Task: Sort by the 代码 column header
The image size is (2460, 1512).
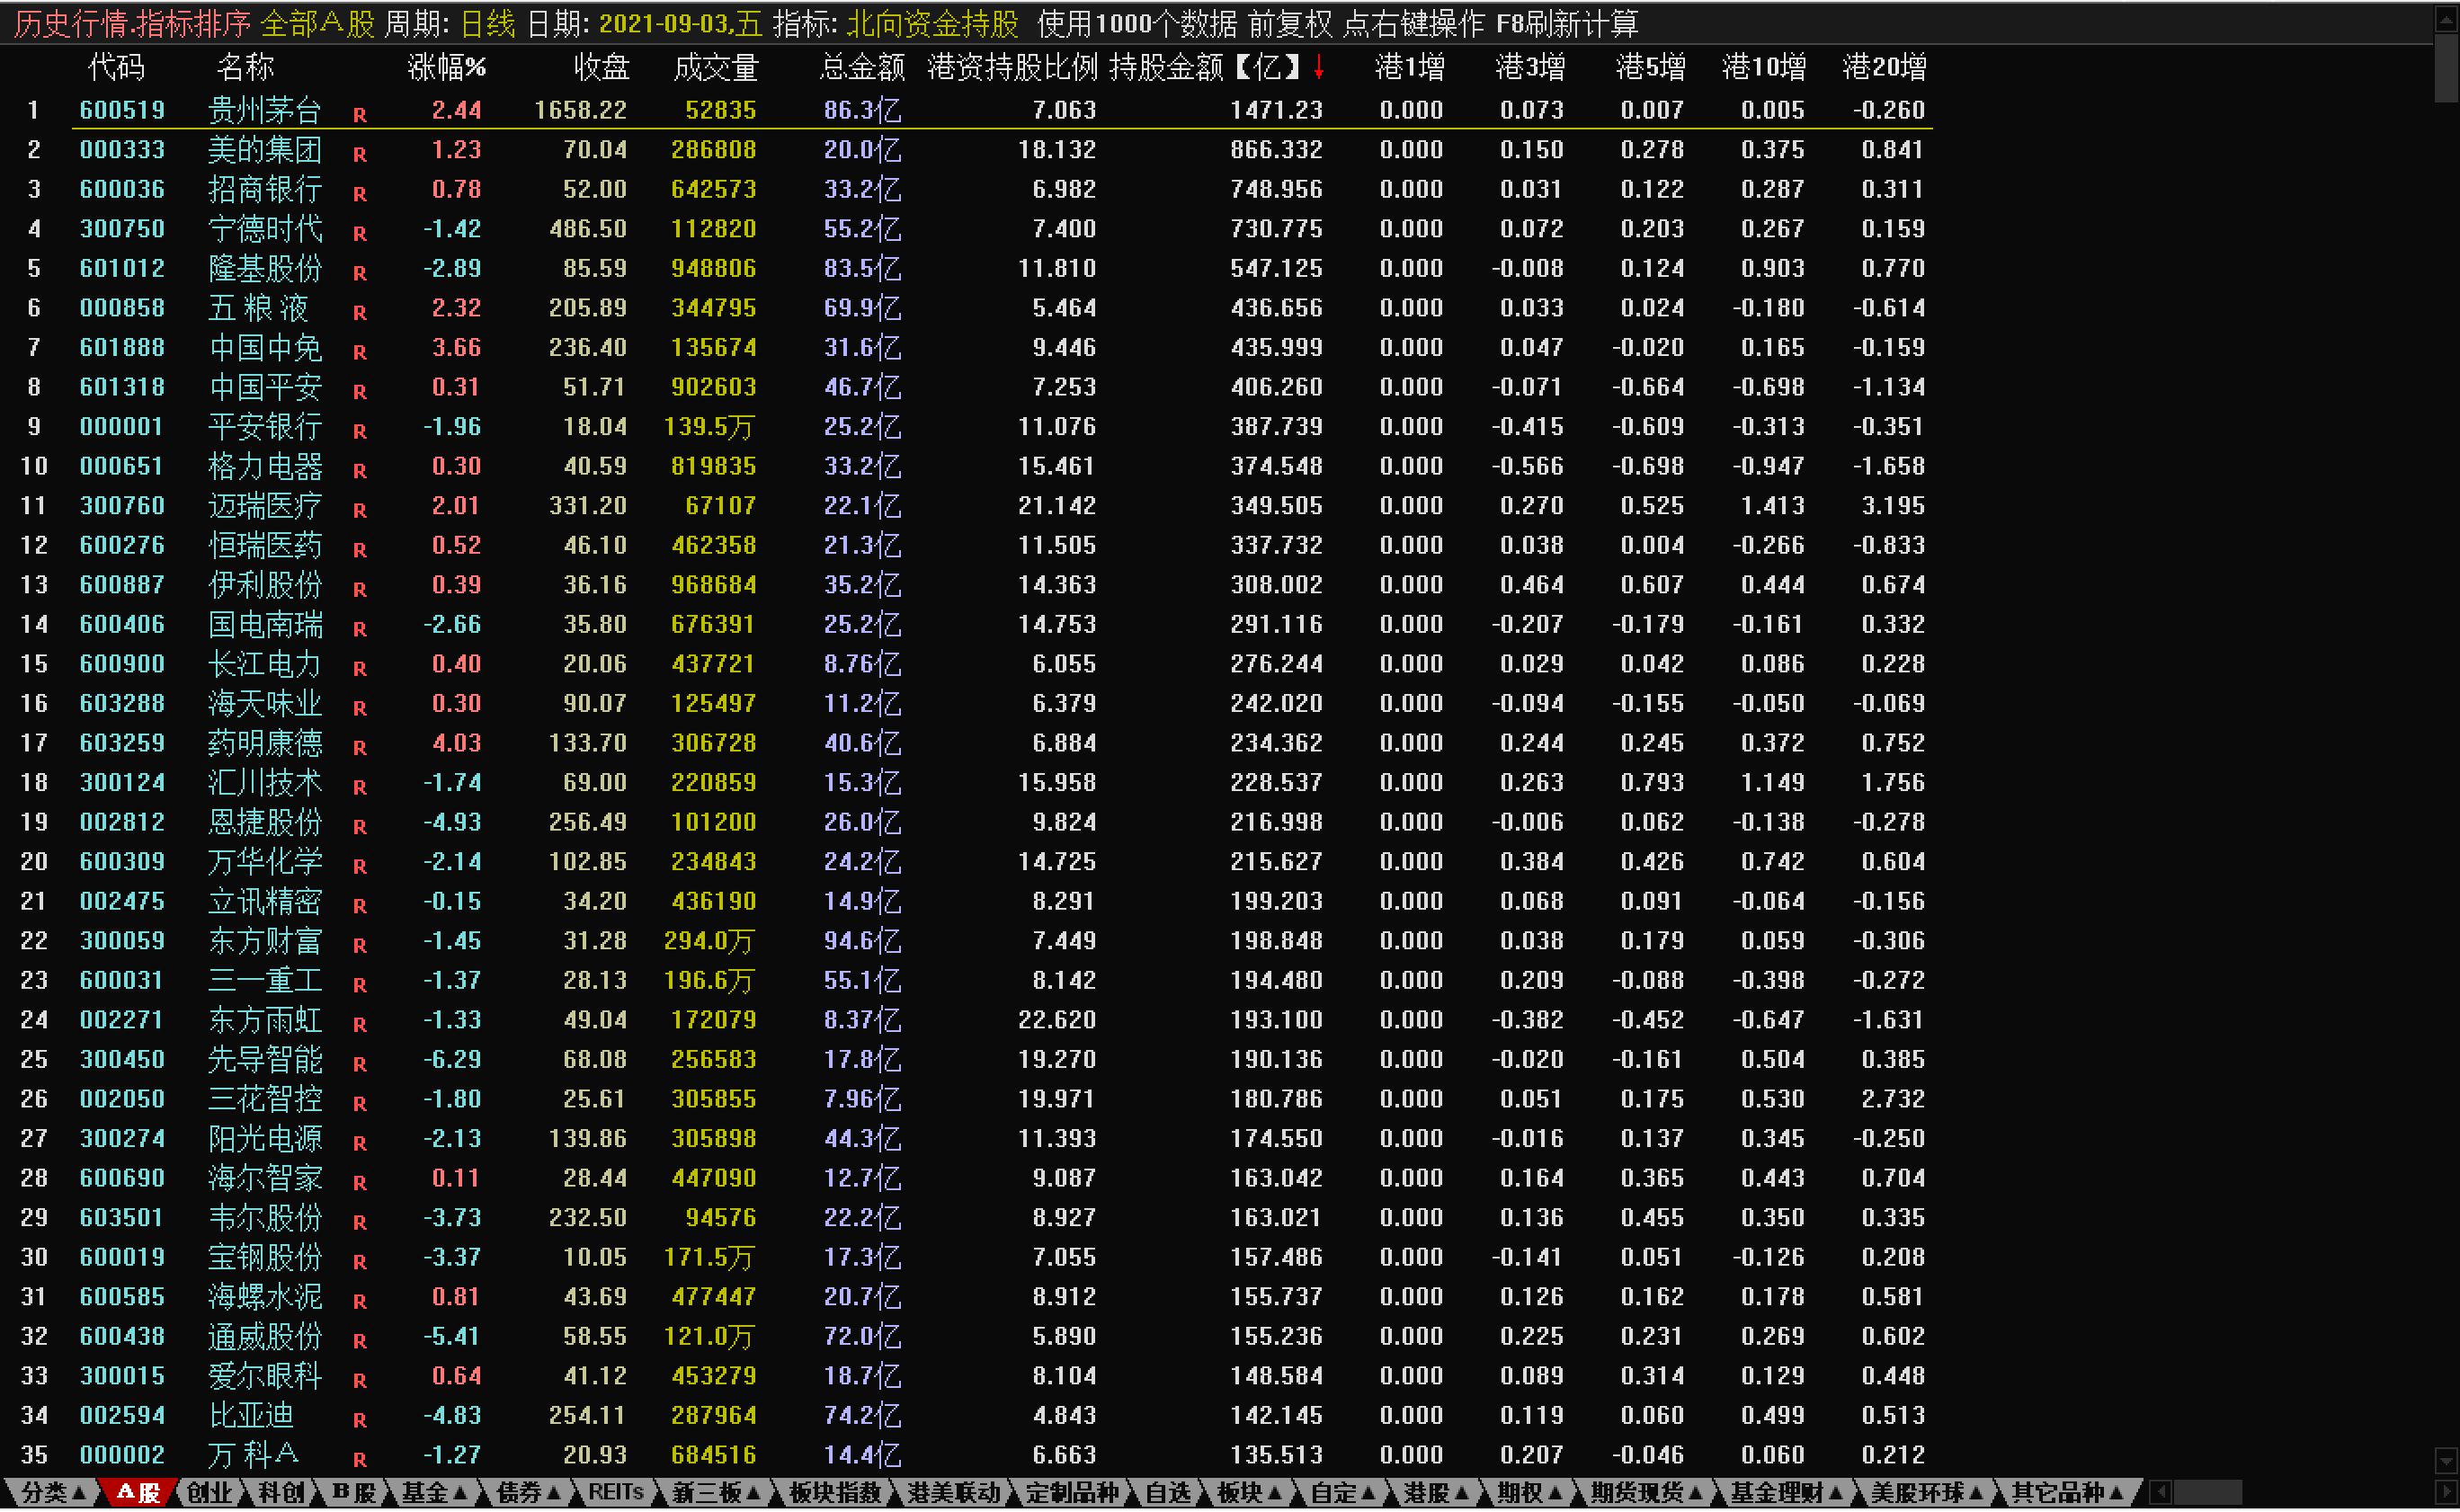Action: point(116,67)
